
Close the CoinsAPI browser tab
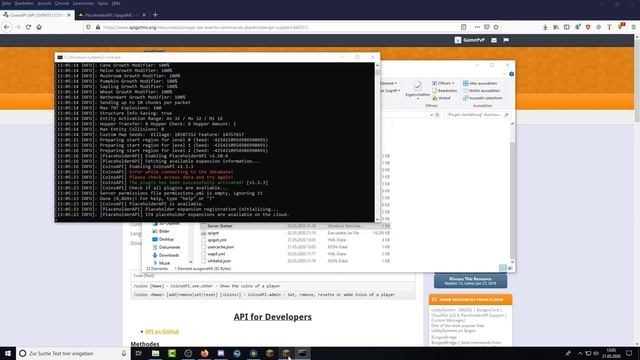click(69, 15)
